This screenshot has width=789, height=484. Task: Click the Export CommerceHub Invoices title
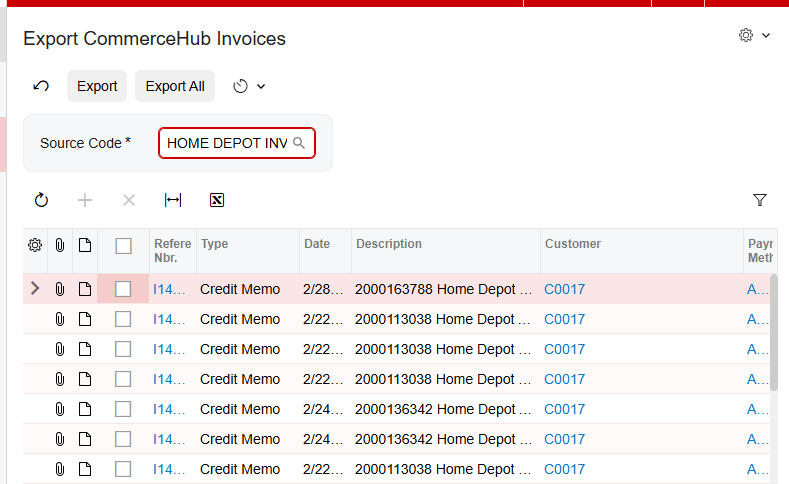click(154, 39)
